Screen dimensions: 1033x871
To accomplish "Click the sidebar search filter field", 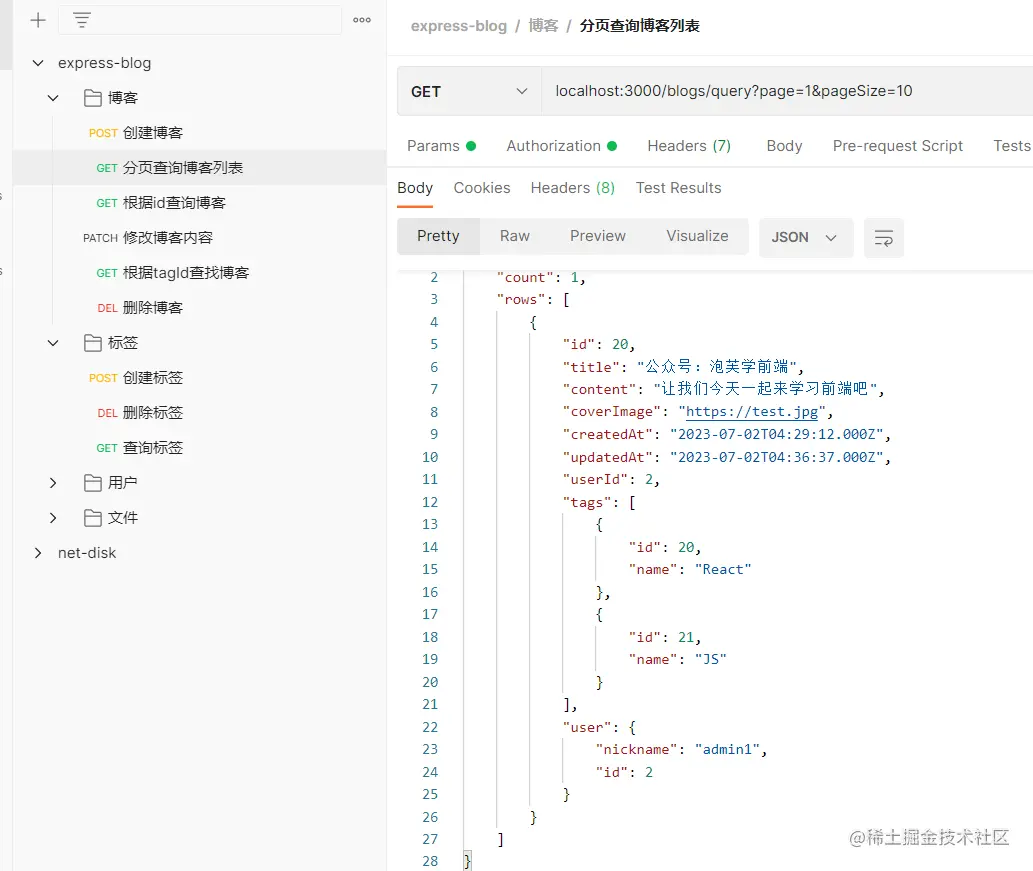I will (x=200, y=20).
